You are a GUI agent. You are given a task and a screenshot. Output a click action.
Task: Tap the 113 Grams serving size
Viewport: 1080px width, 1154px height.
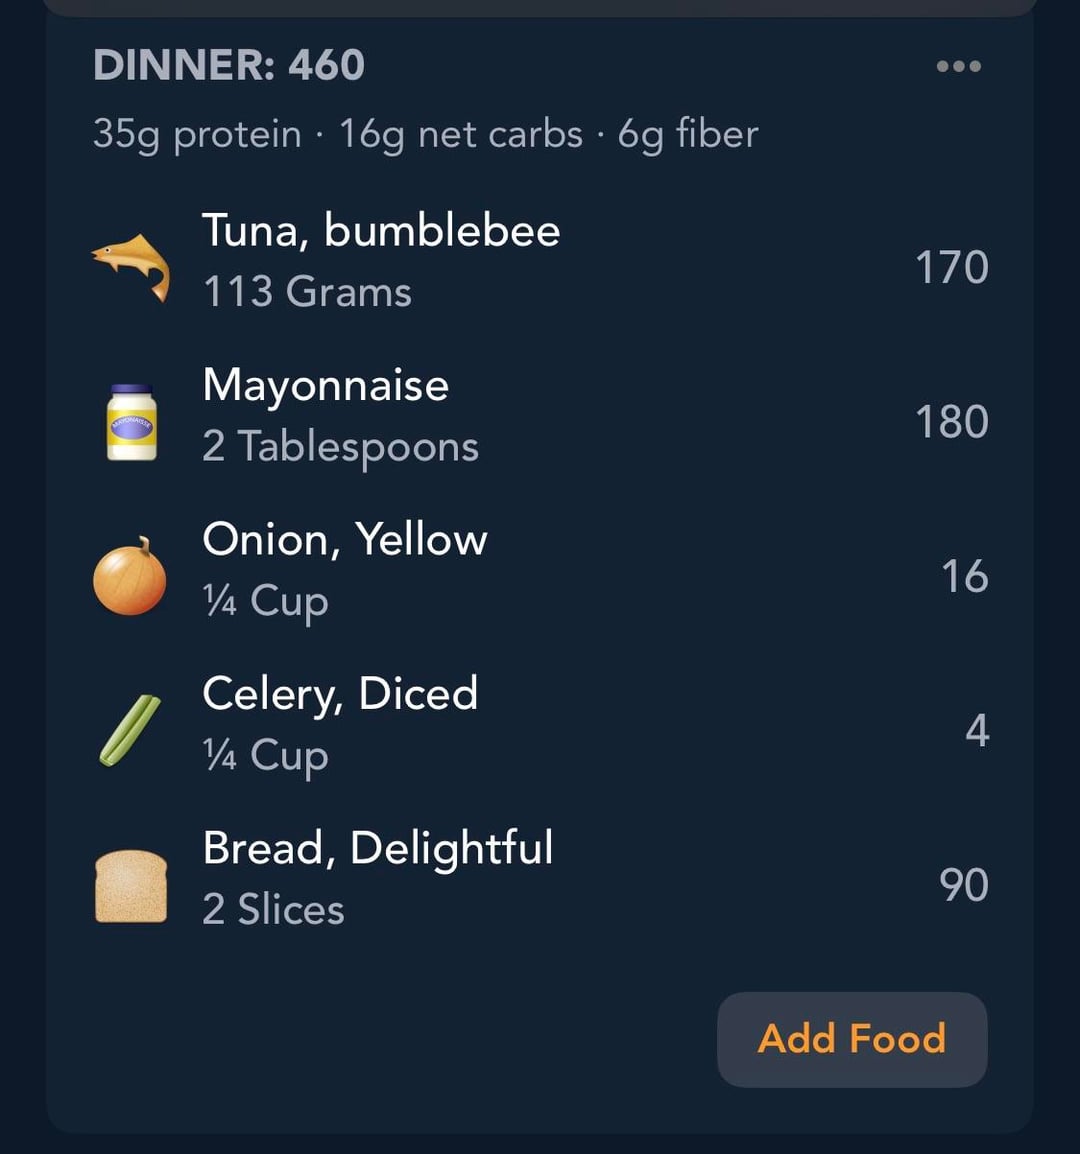point(307,293)
